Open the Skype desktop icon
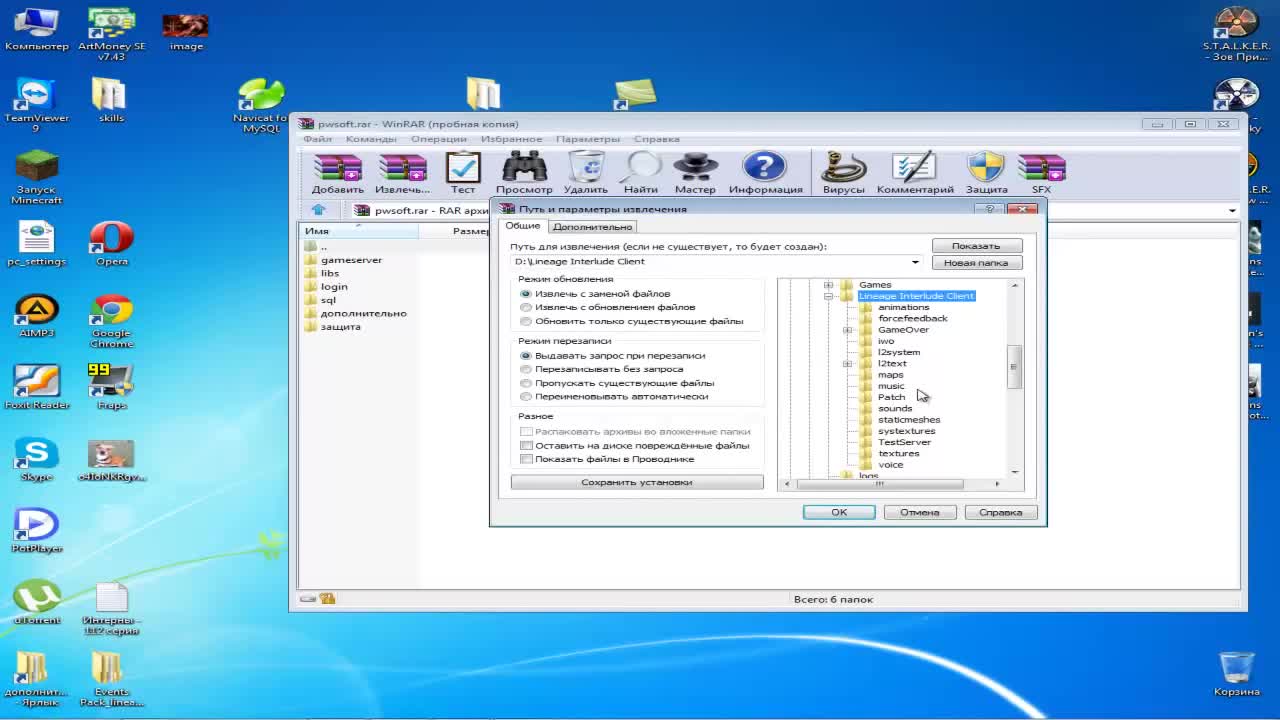This screenshot has height=720, width=1280. (36, 460)
